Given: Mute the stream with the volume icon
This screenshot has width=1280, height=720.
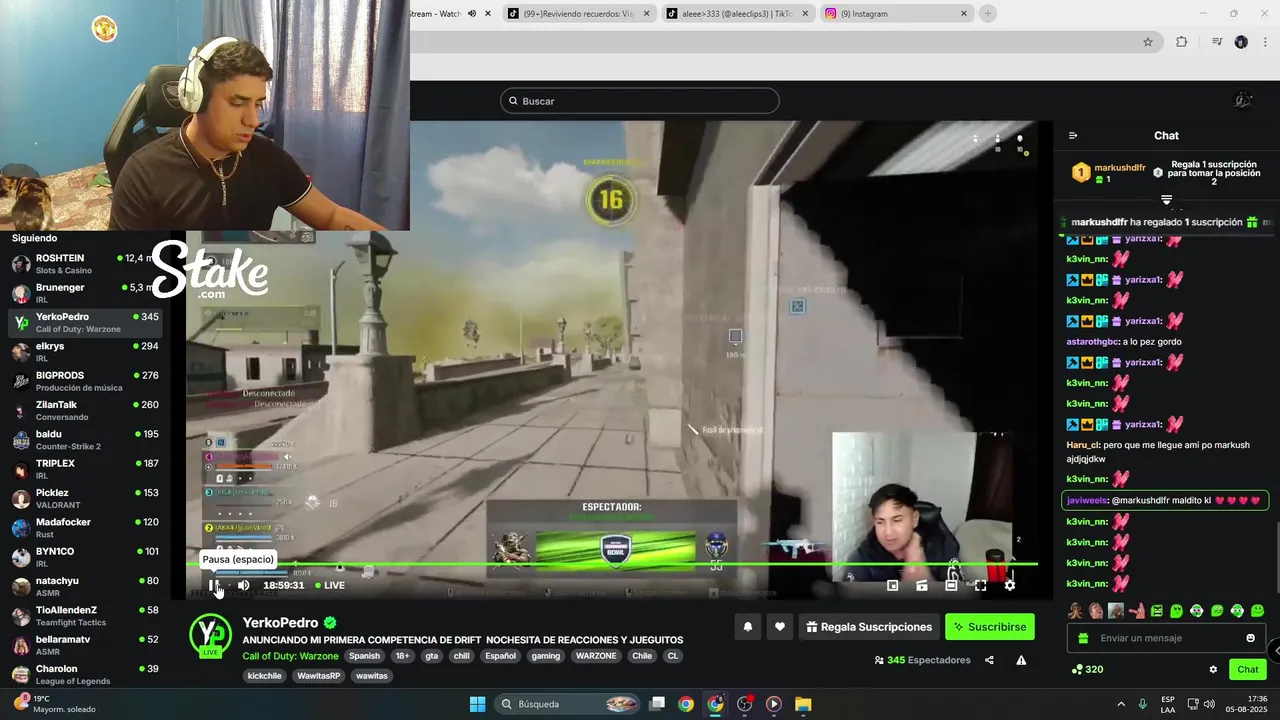Looking at the screenshot, I should (243, 585).
